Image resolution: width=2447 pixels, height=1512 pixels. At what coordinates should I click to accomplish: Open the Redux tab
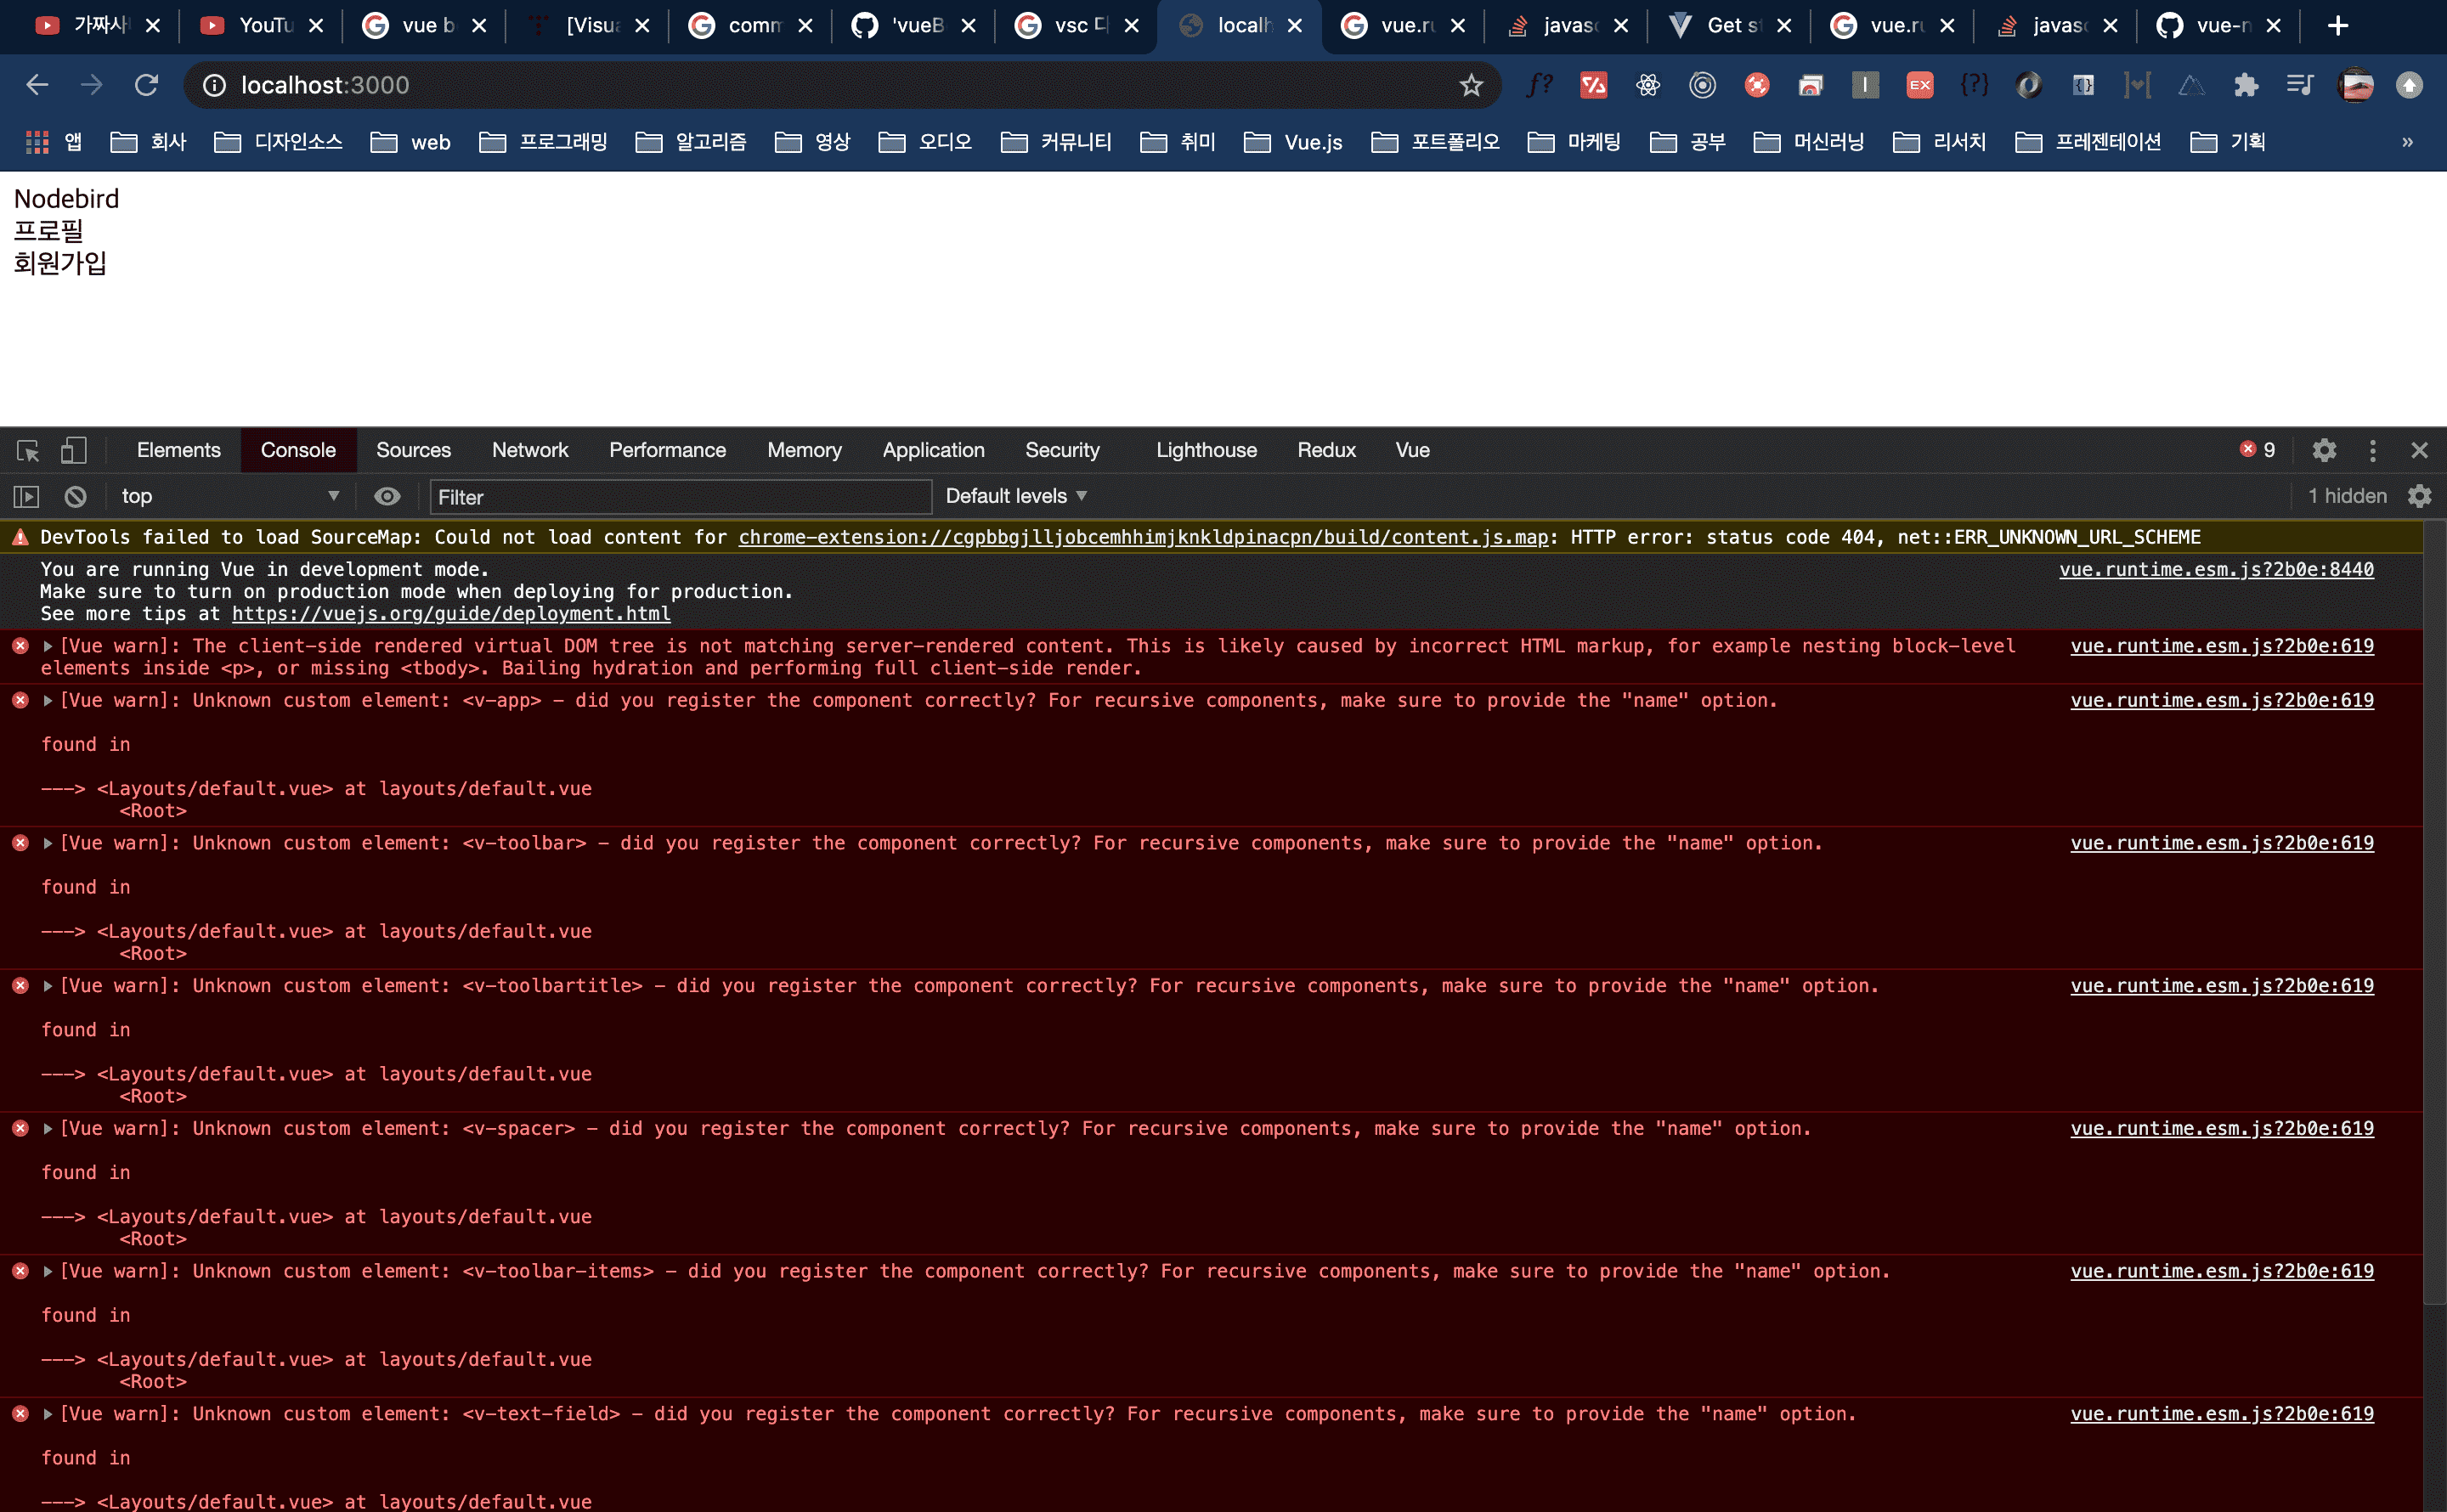click(x=1326, y=450)
